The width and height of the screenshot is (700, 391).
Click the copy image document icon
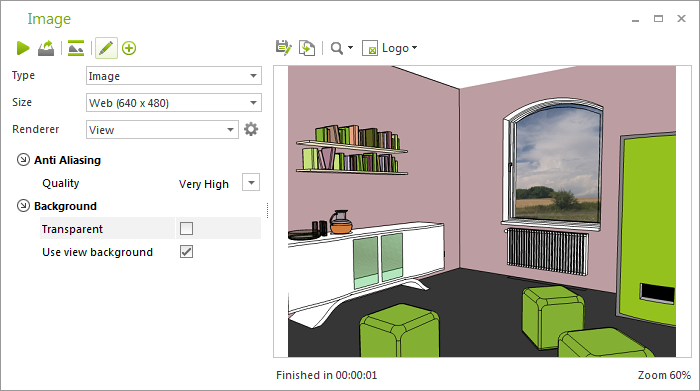point(307,48)
